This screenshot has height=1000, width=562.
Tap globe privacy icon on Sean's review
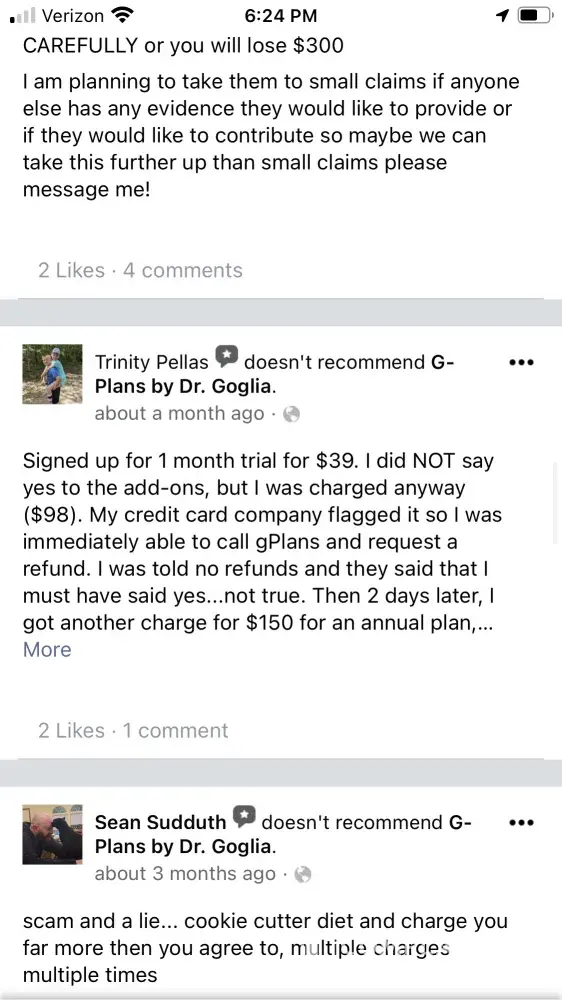(304, 874)
